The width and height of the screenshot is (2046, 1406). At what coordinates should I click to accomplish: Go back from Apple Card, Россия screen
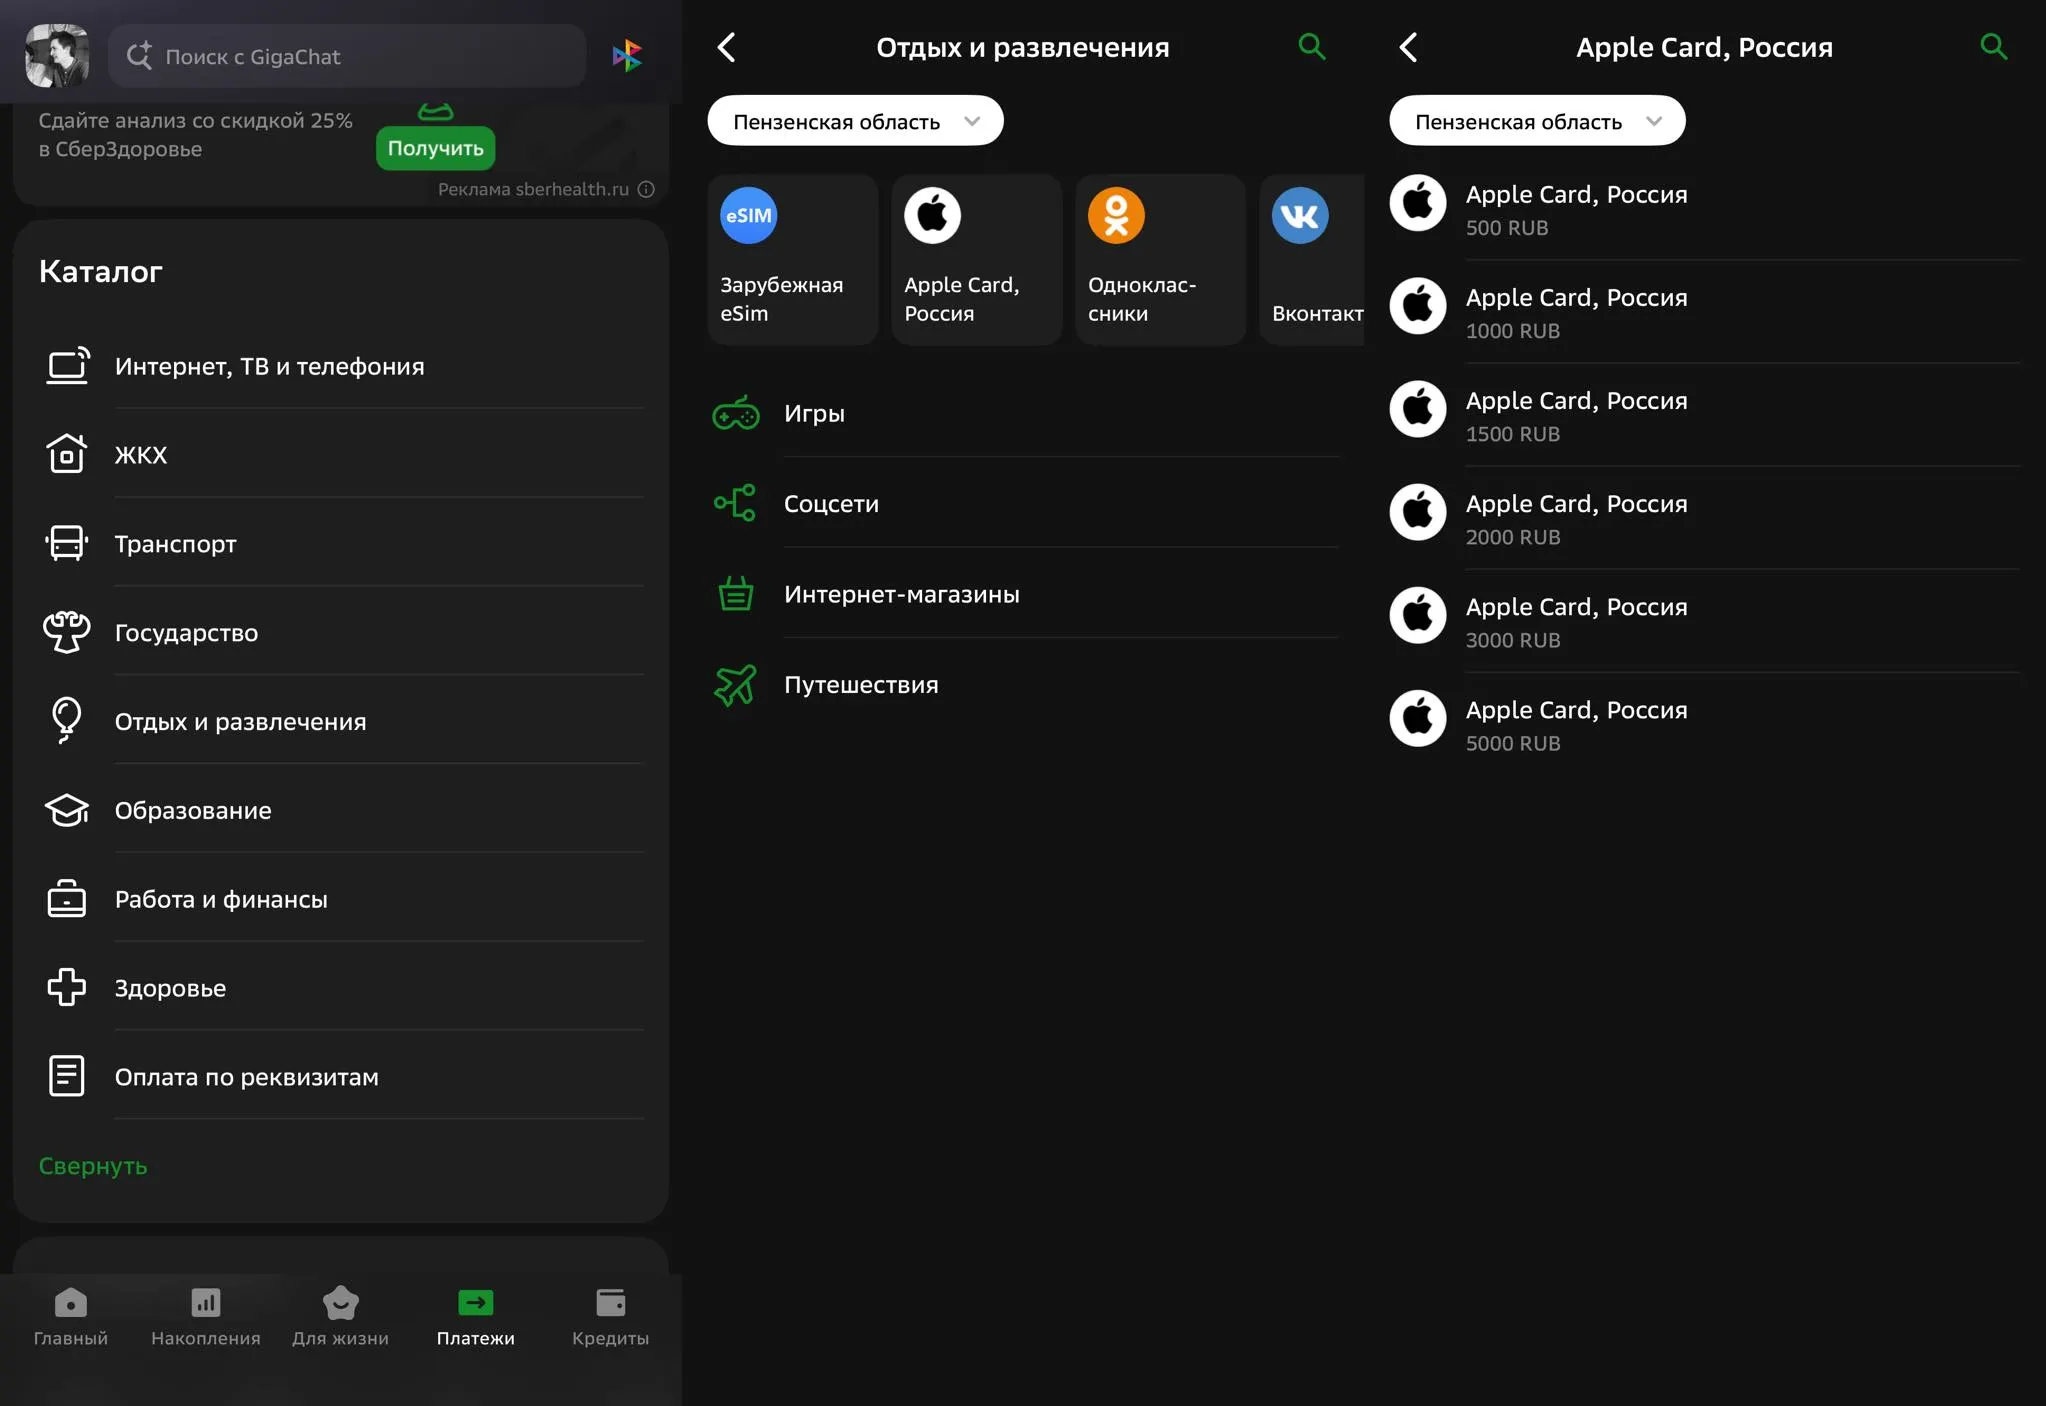(1408, 47)
